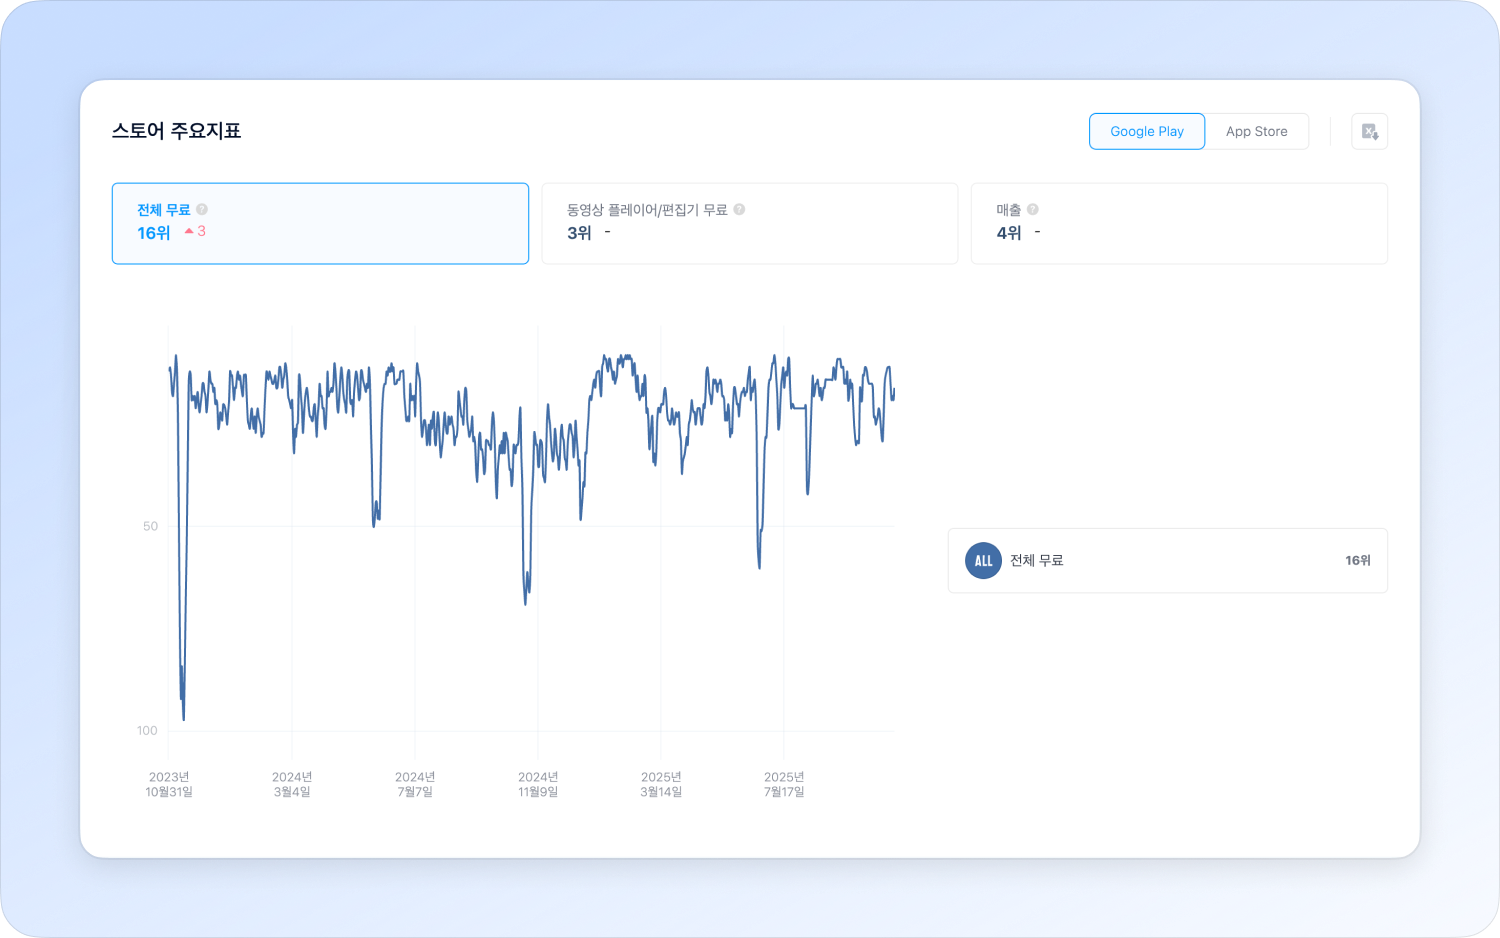This screenshot has height=938, width=1500.
Task: Select the 매출 ranking card
Action: coord(1178,224)
